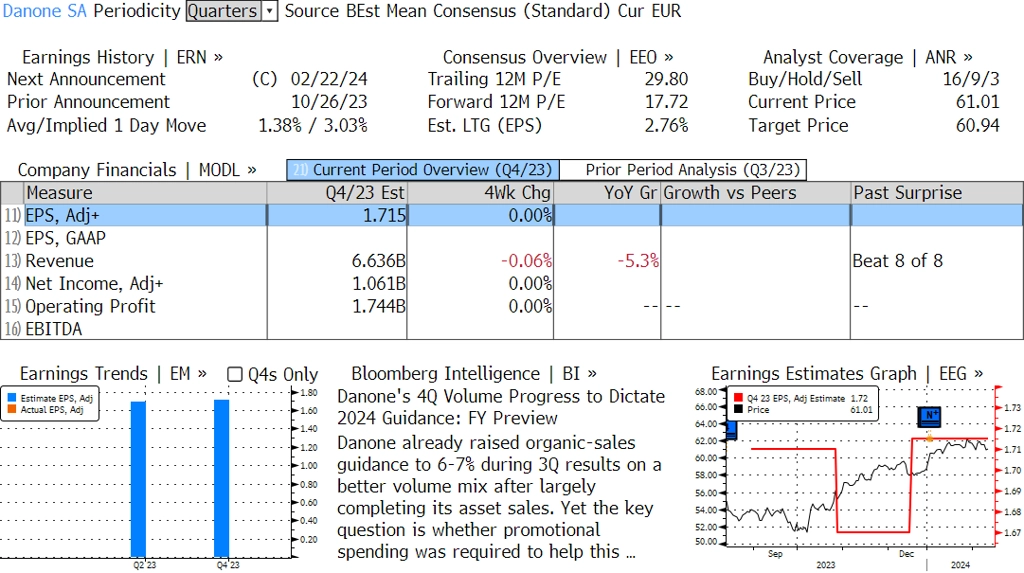
Task: Open Company Financials MODL link
Action: 136,170
